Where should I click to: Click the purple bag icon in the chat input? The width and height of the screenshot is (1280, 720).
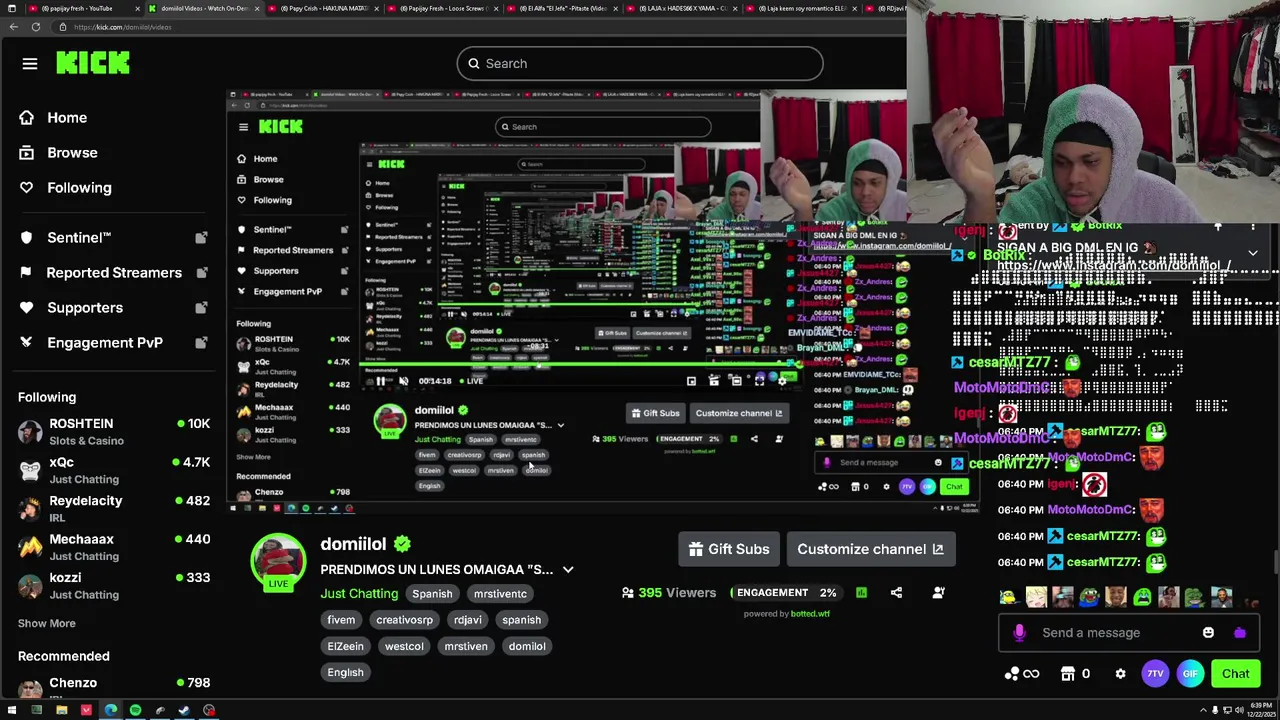click(1240, 632)
